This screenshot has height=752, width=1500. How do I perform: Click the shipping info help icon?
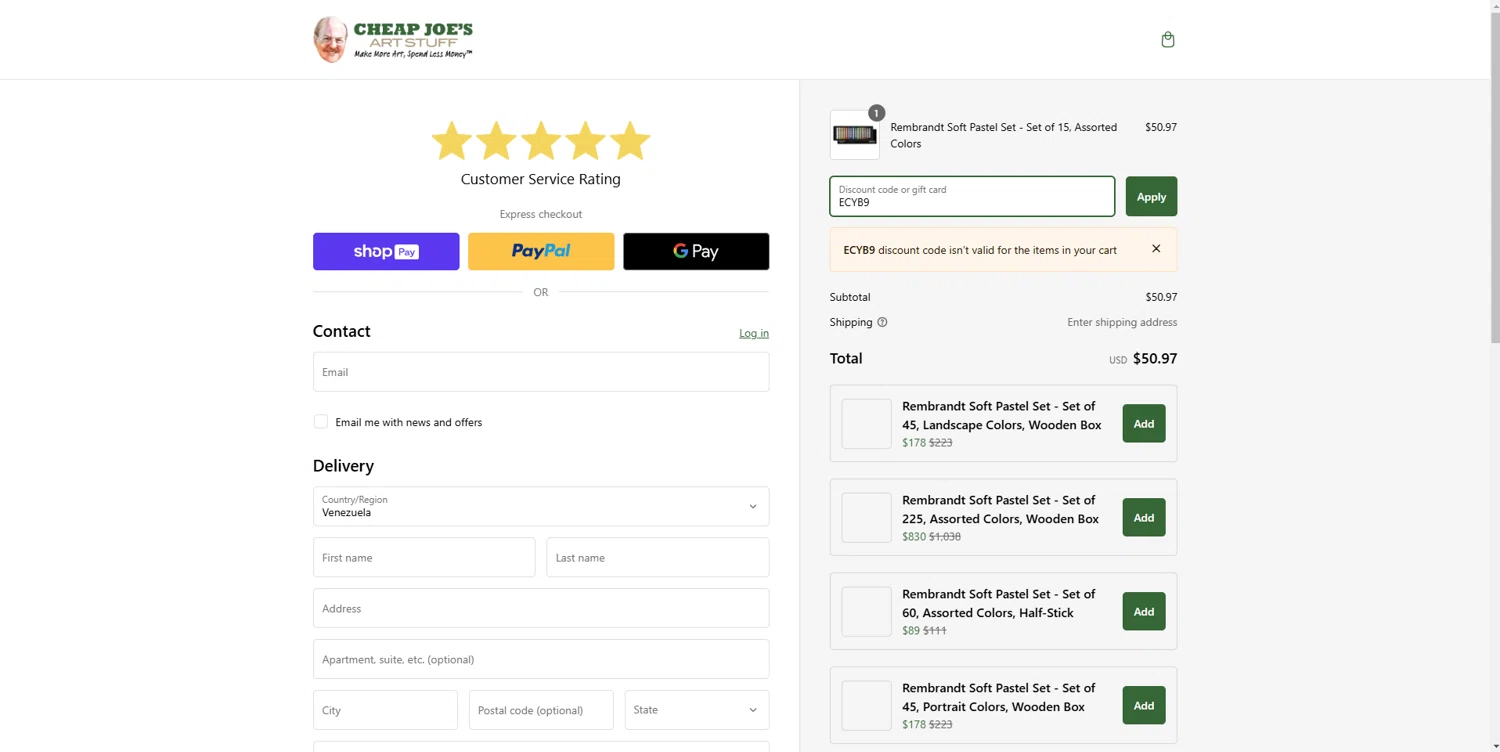tap(882, 322)
